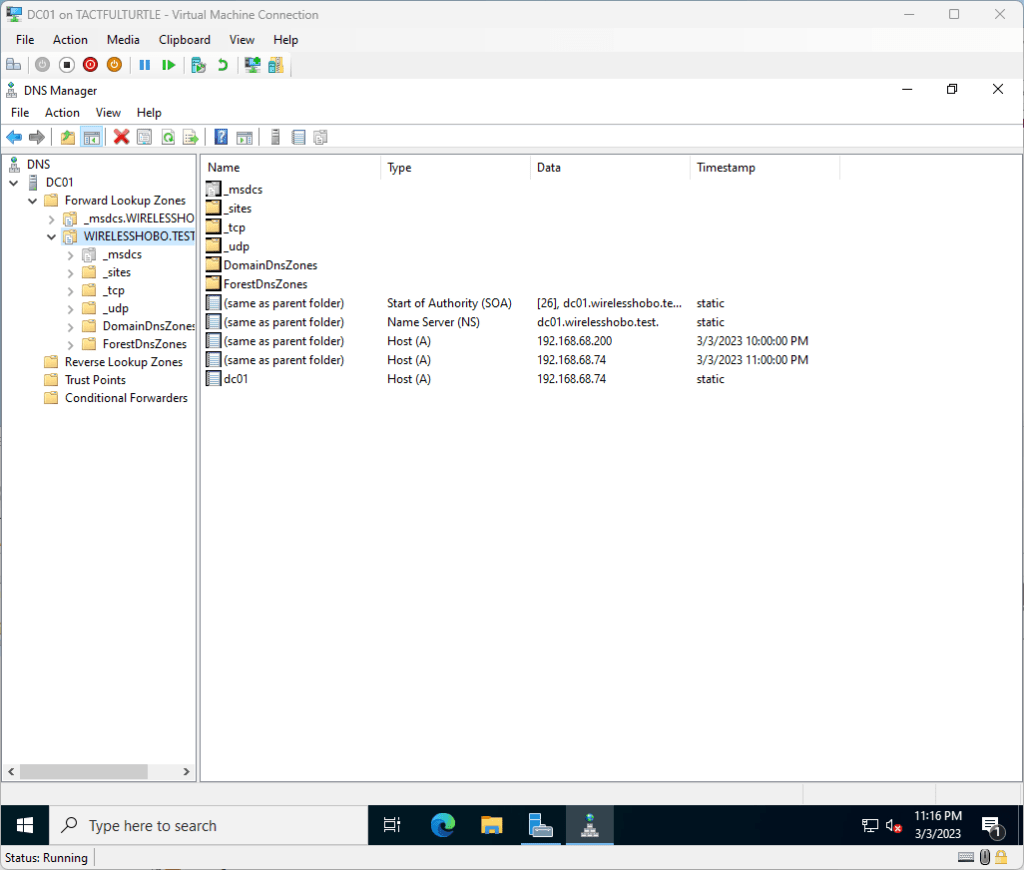Click the red Shut Down VM icon
This screenshot has height=870, width=1024.
90,65
